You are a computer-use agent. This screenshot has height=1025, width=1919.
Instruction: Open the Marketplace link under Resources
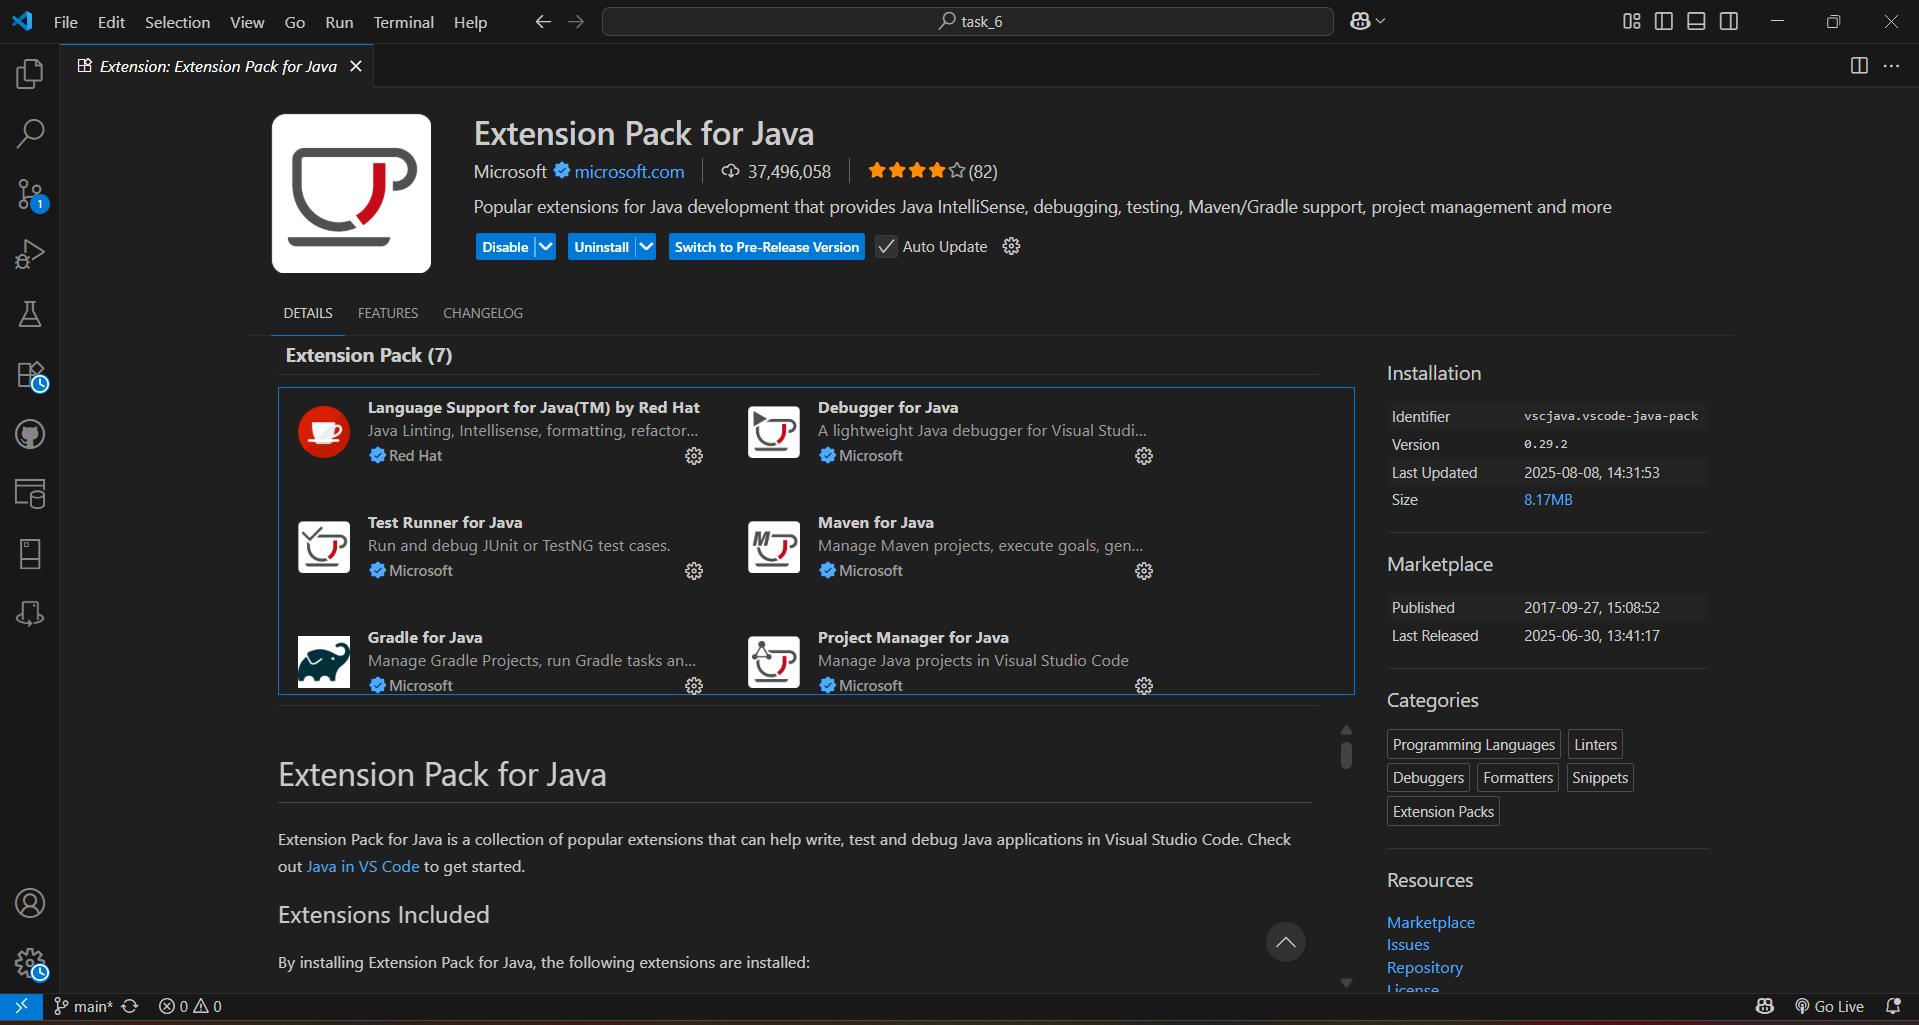(x=1430, y=922)
